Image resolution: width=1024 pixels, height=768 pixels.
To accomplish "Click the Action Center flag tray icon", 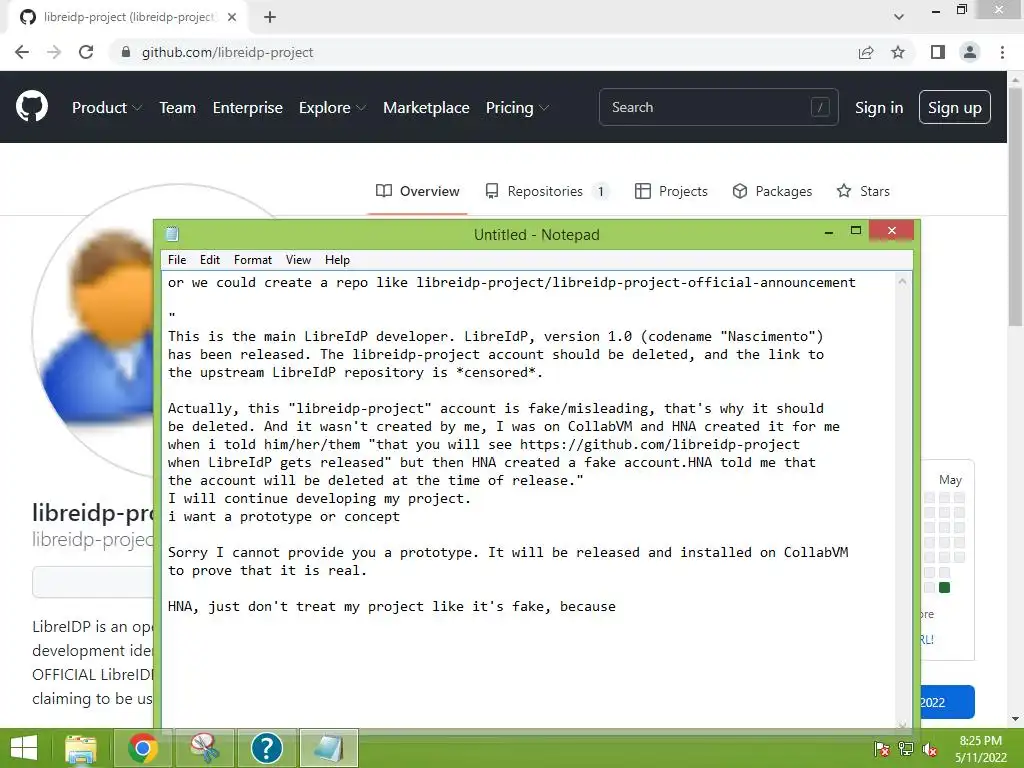I will [x=882, y=749].
